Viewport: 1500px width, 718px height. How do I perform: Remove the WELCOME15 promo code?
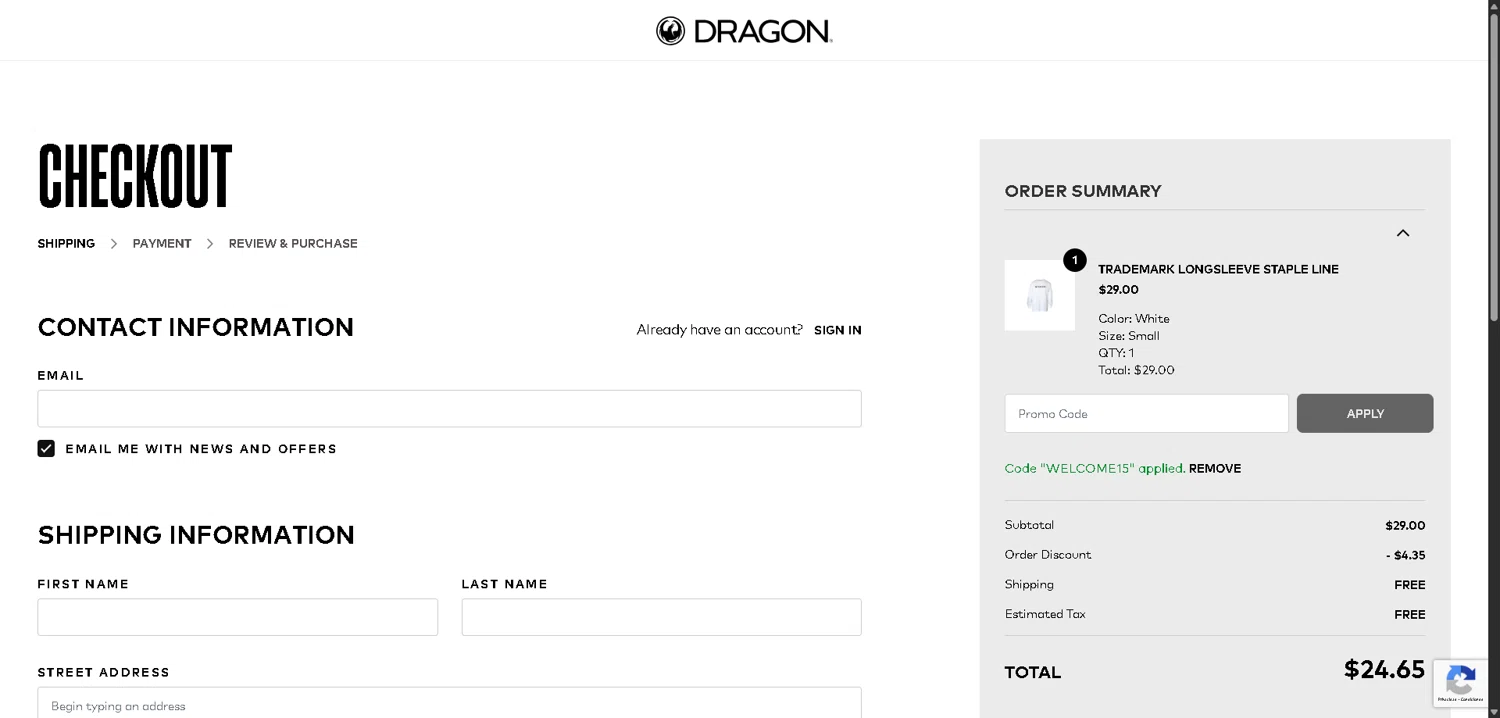click(1215, 468)
